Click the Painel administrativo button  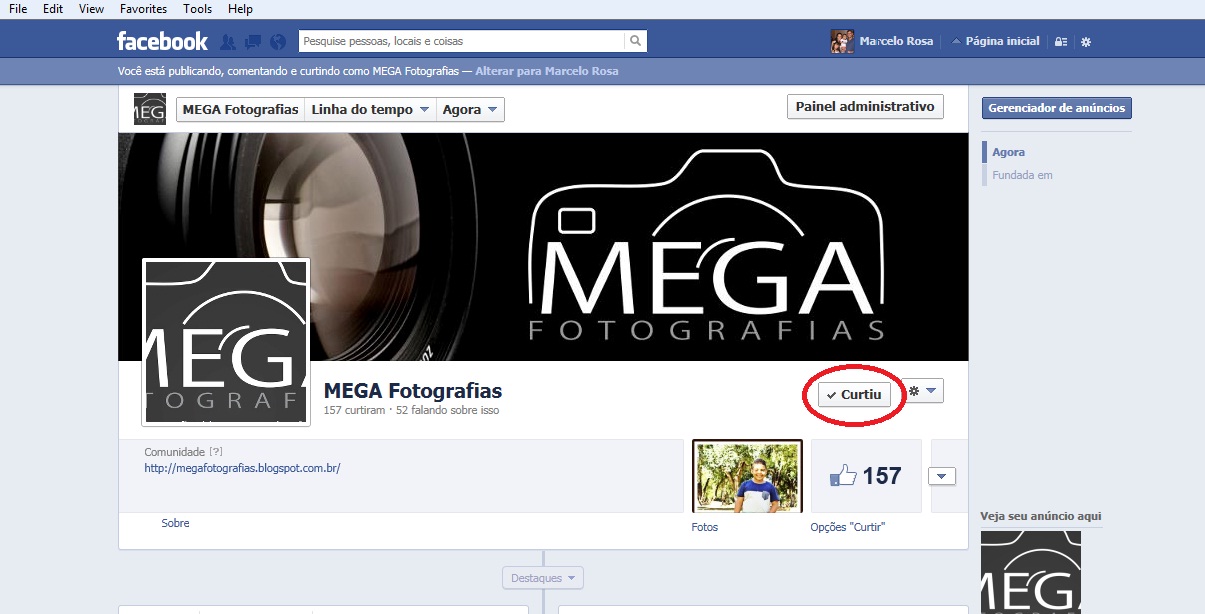(866, 107)
